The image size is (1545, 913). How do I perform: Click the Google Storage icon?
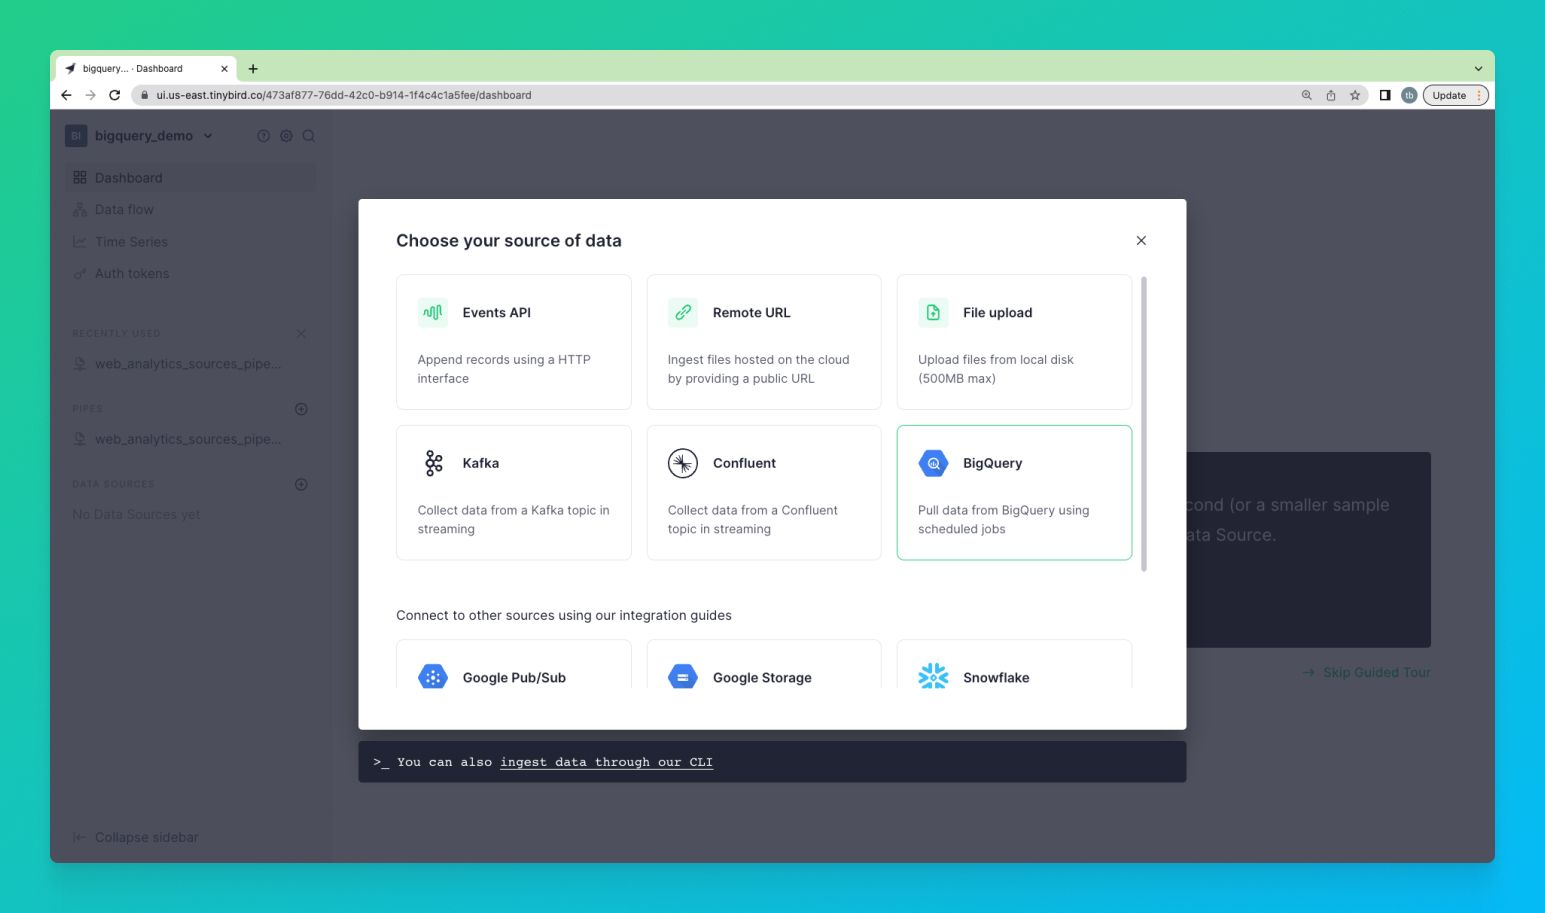(x=683, y=677)
